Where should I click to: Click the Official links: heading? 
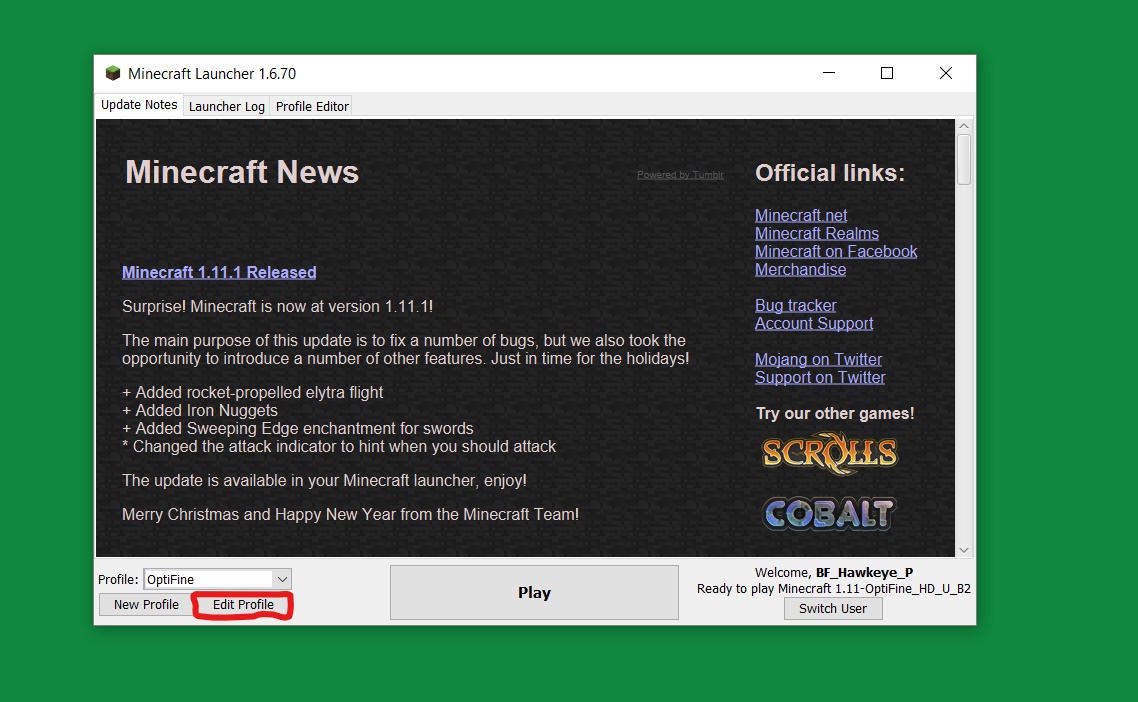point(830,174)
